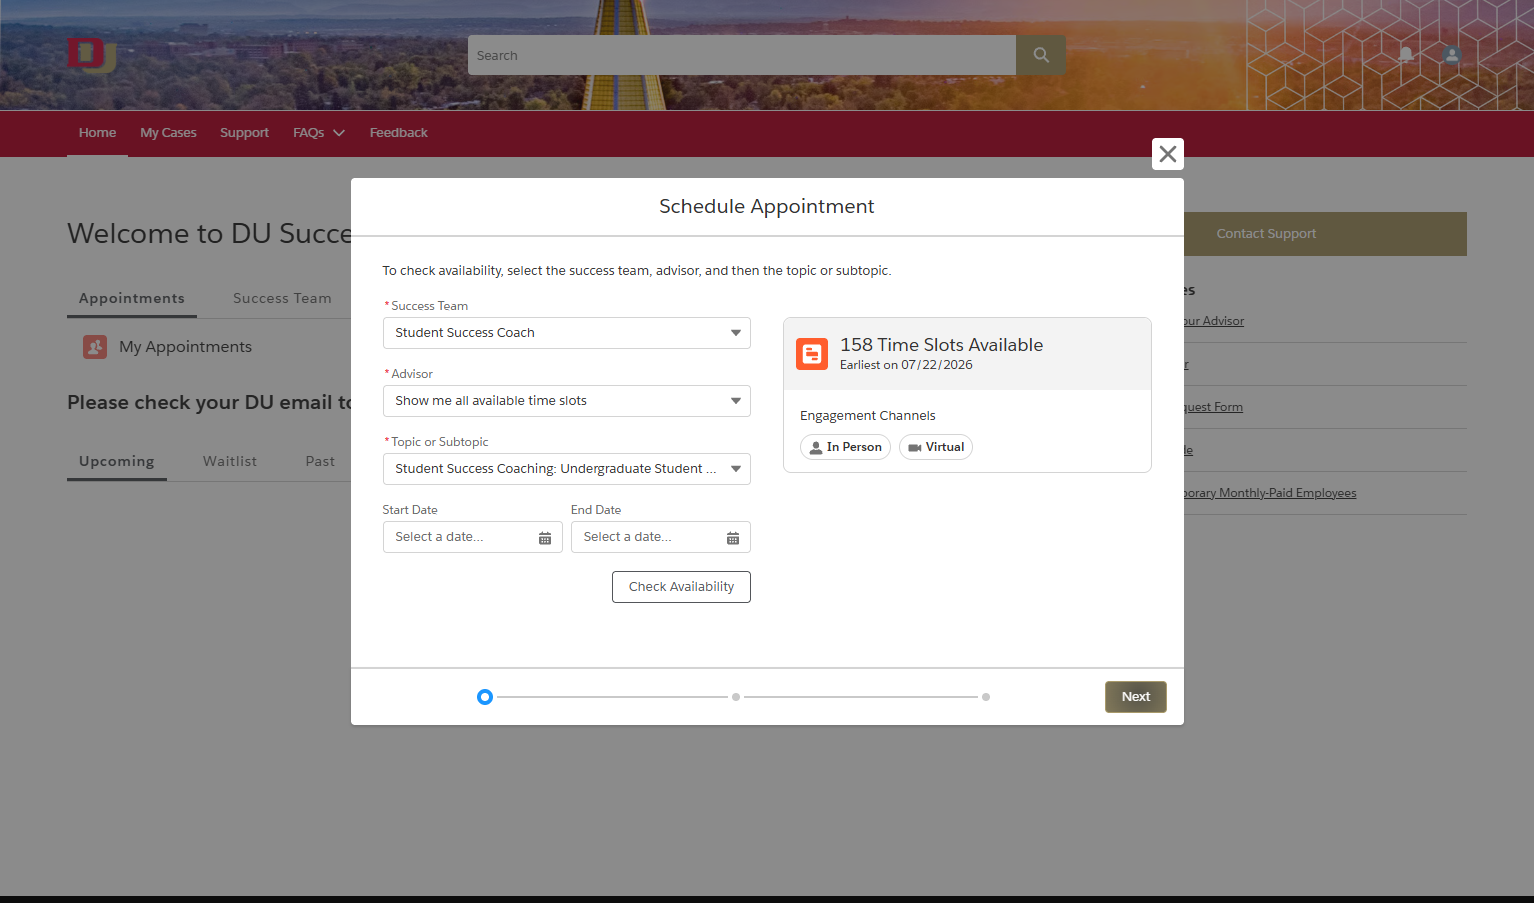Screen dimensions: 1534x903
Task: Click the first progress step indicator
Action: [x=485, y=697]
